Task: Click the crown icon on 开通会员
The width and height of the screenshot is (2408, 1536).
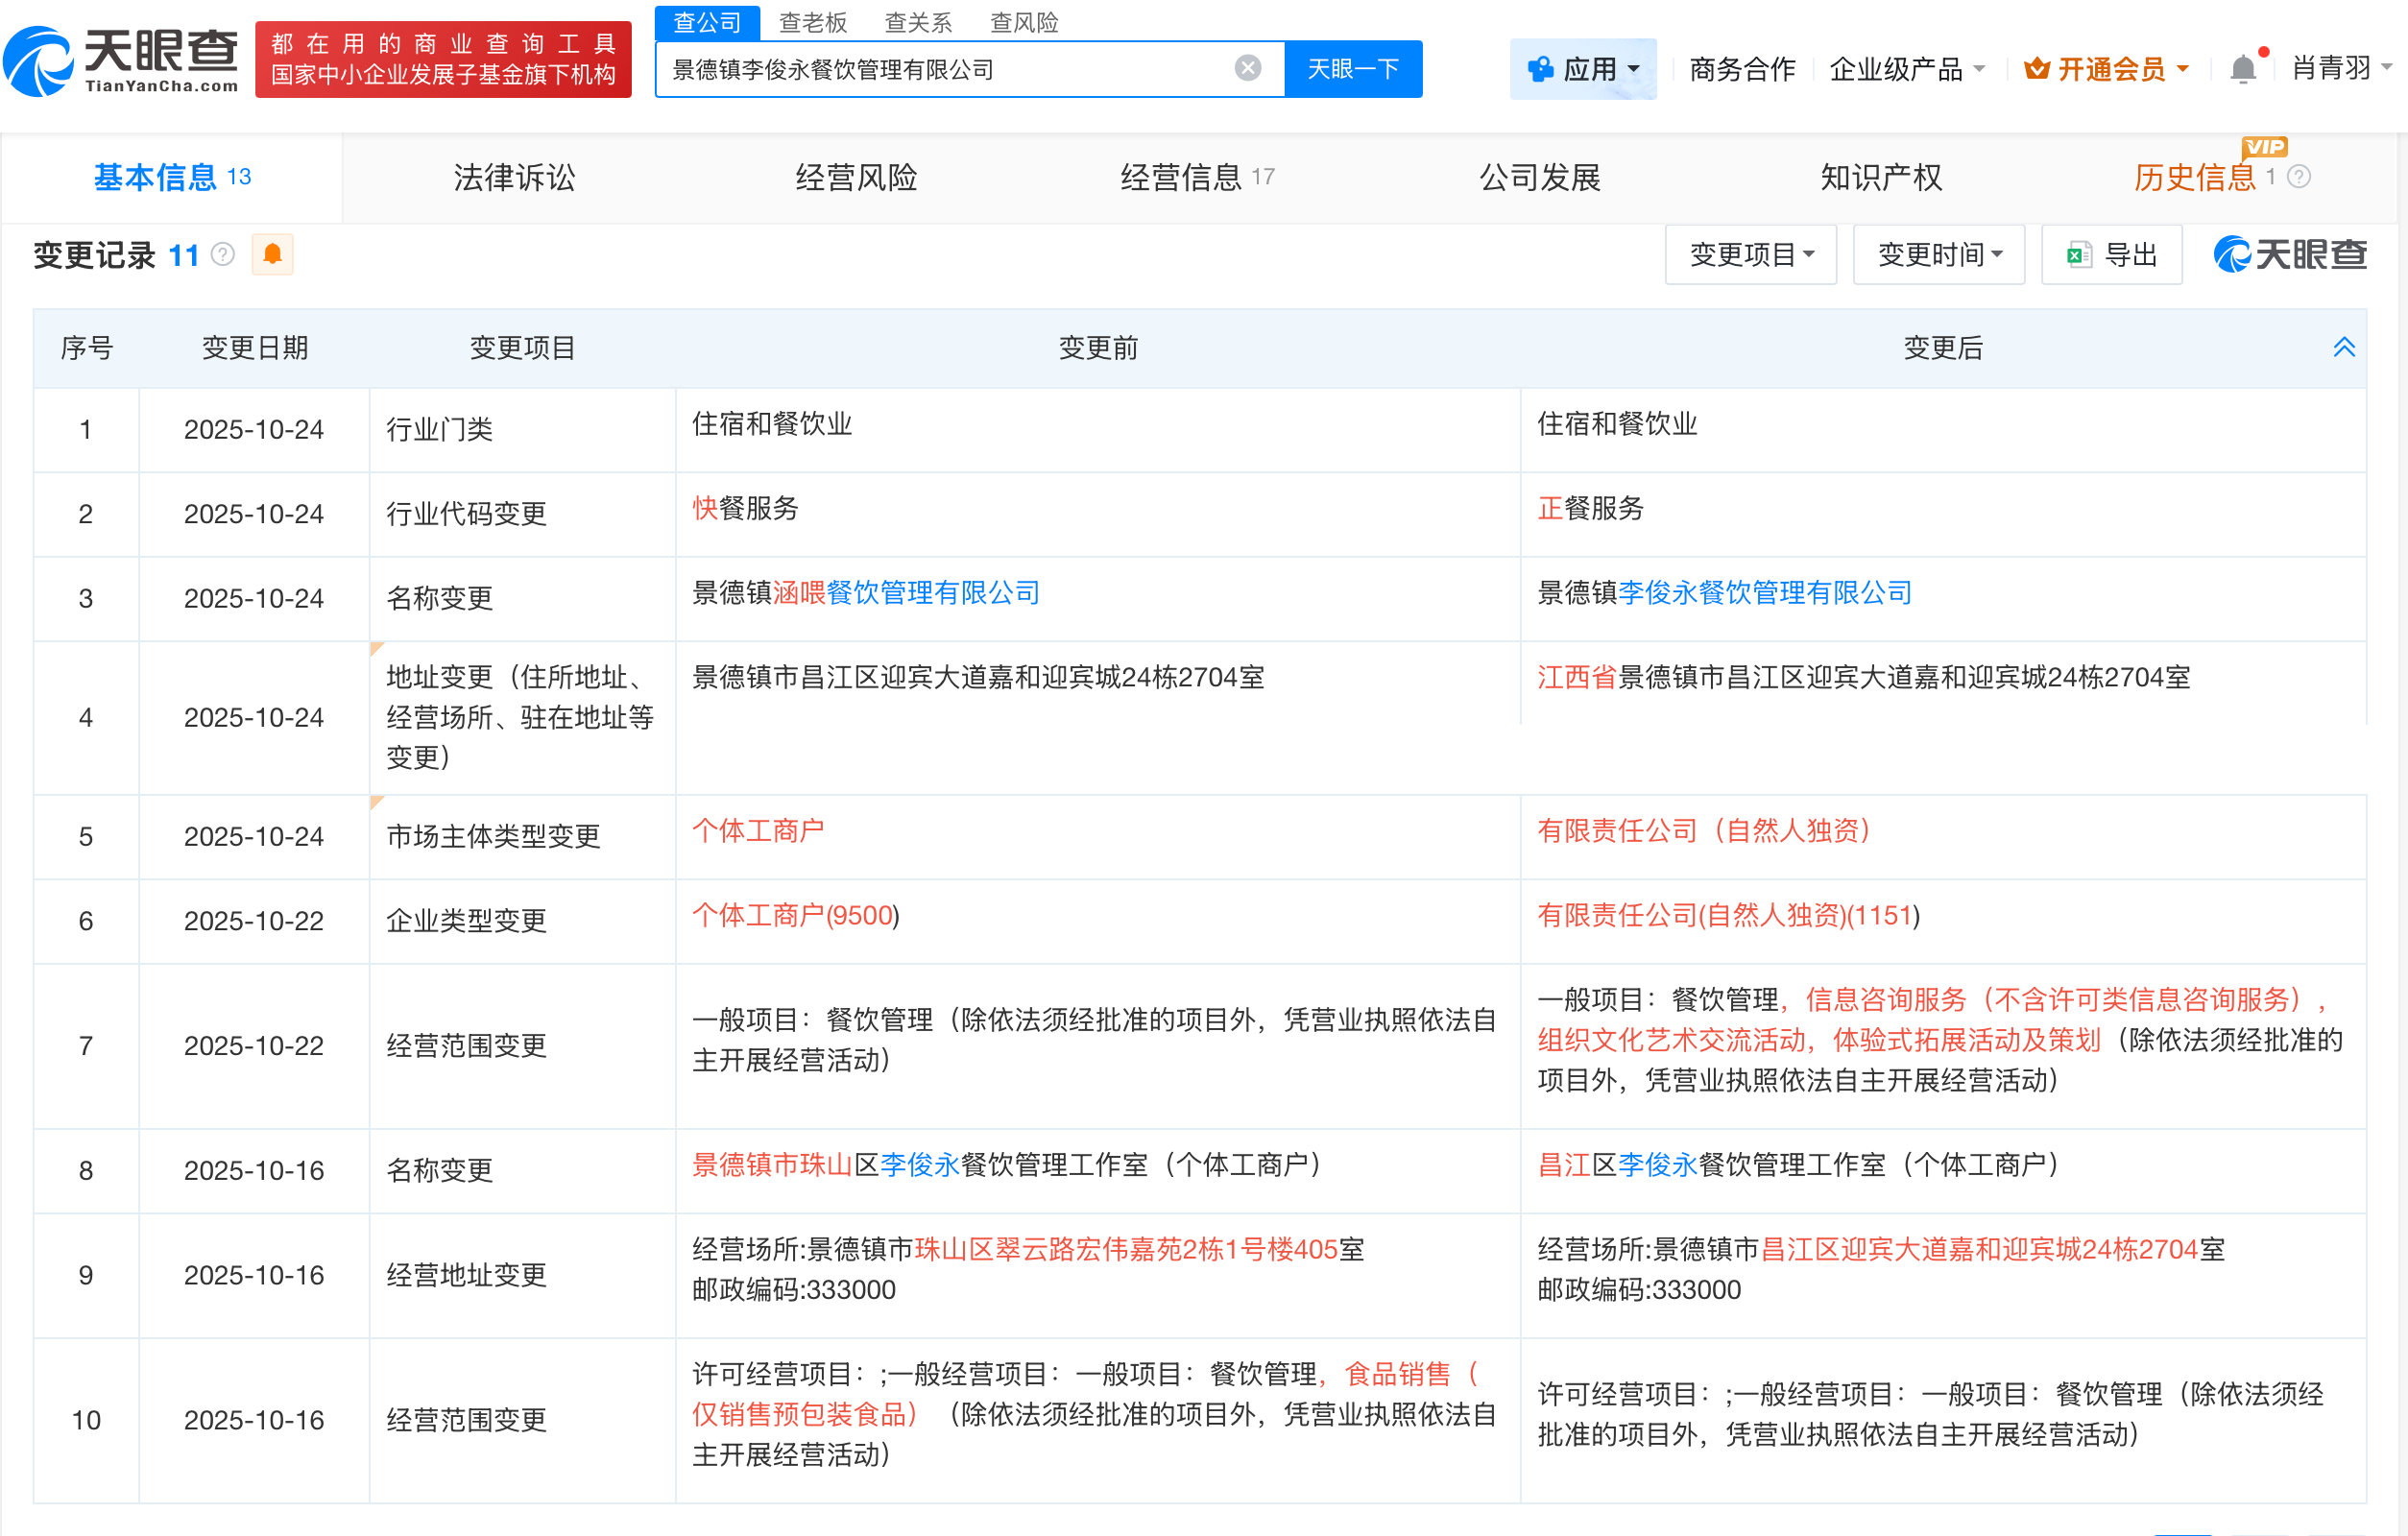Action: point(2036,69)
